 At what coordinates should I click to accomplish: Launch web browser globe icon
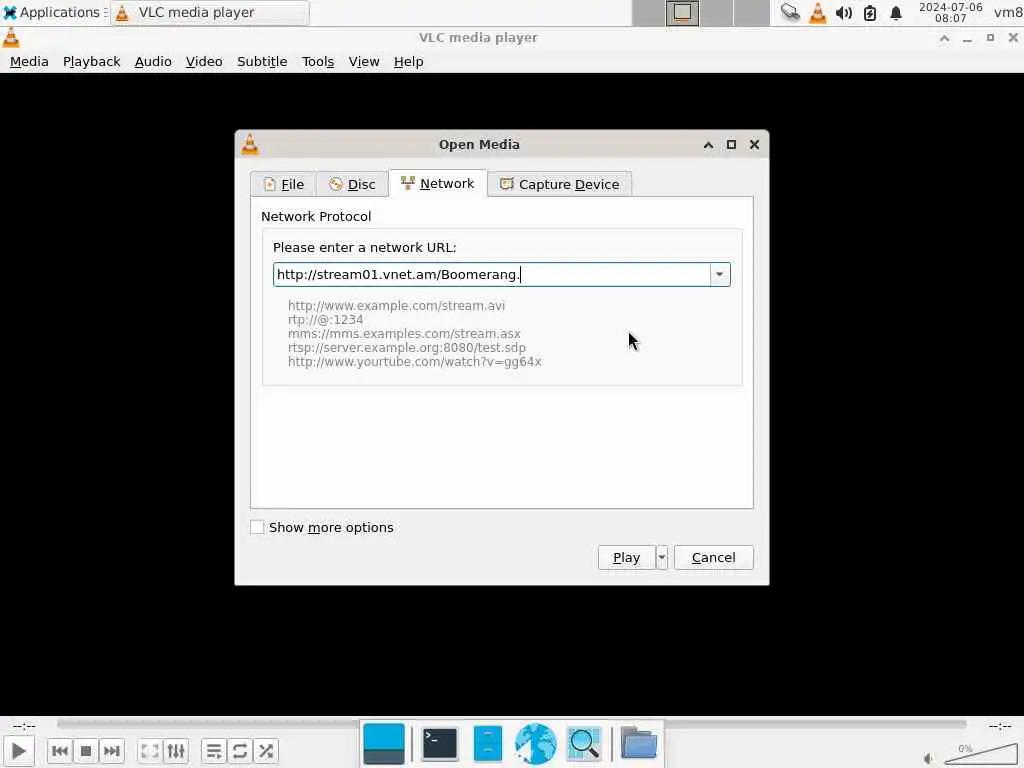point(536,743)
